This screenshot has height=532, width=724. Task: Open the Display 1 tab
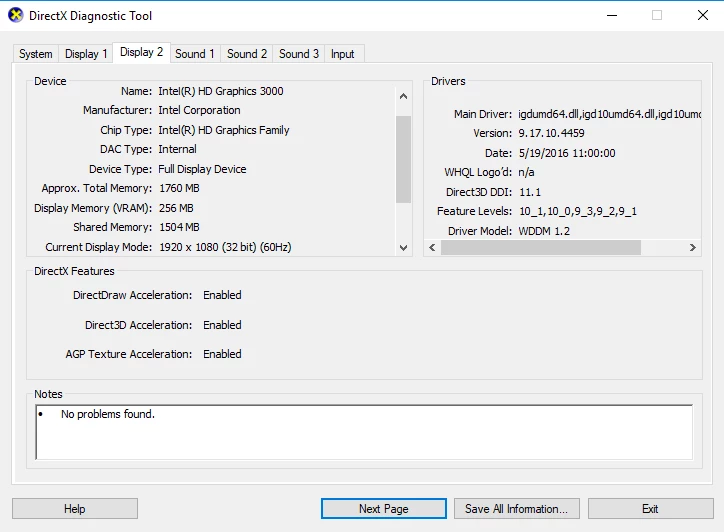[x=86, y=54]
